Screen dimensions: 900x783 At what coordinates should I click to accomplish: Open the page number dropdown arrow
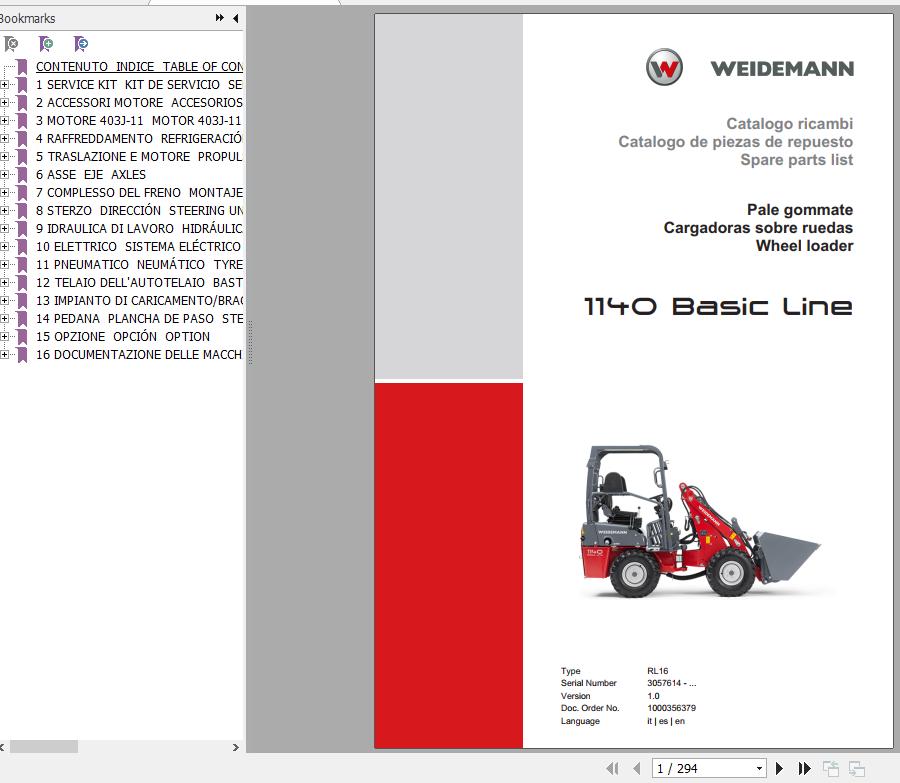[759, 768]
